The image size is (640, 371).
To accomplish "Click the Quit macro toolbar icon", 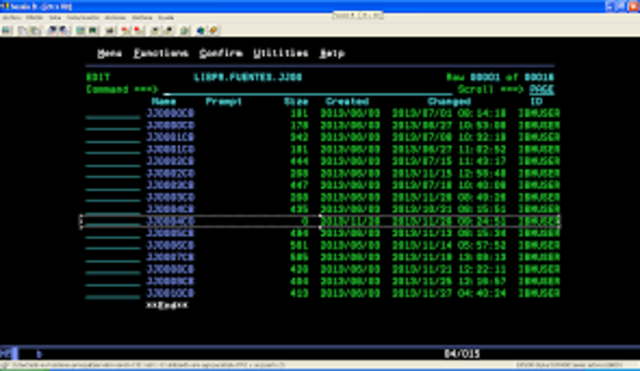I will 168,31.
